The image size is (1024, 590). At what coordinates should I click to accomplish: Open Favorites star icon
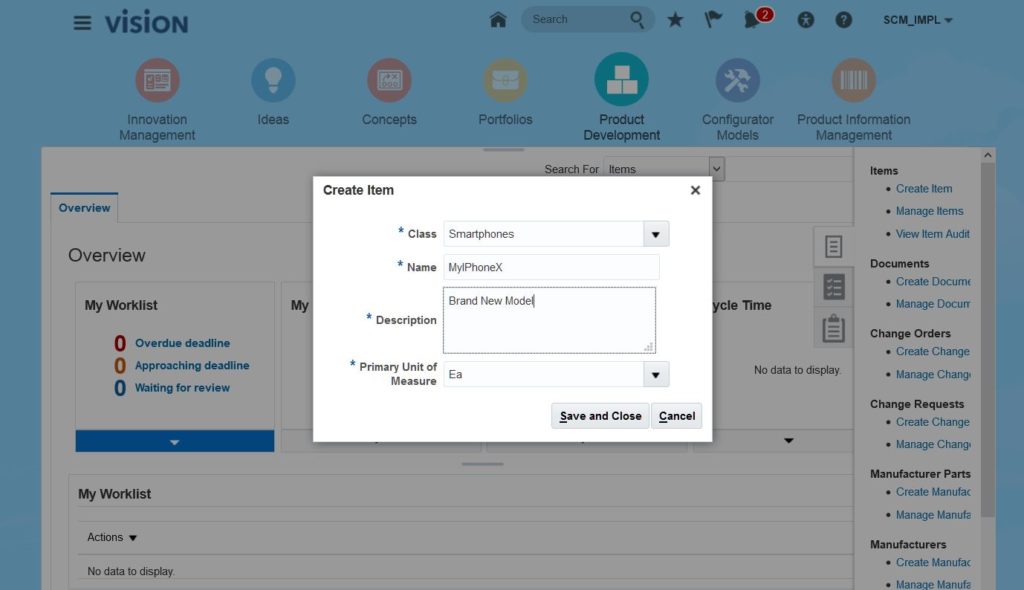click(x=676, y=20)
